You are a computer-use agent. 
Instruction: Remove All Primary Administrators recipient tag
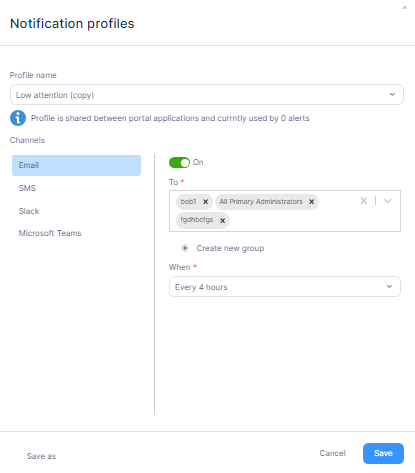click(x=311, y=202)
